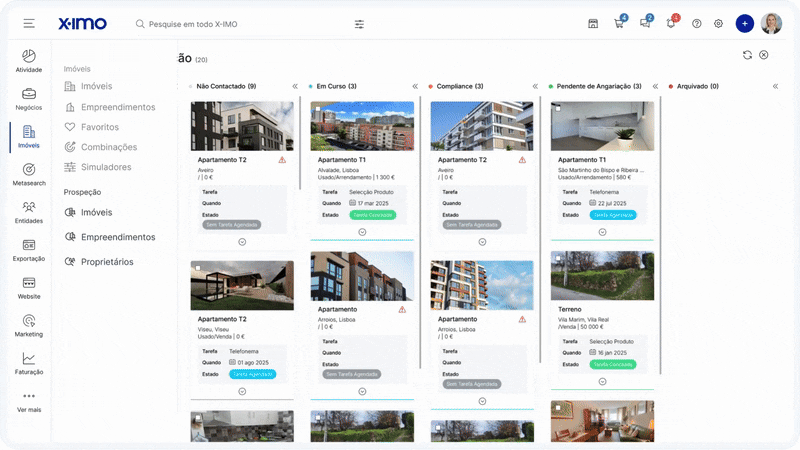Collapse the Não Contactado column

click(x=295, y=86)
